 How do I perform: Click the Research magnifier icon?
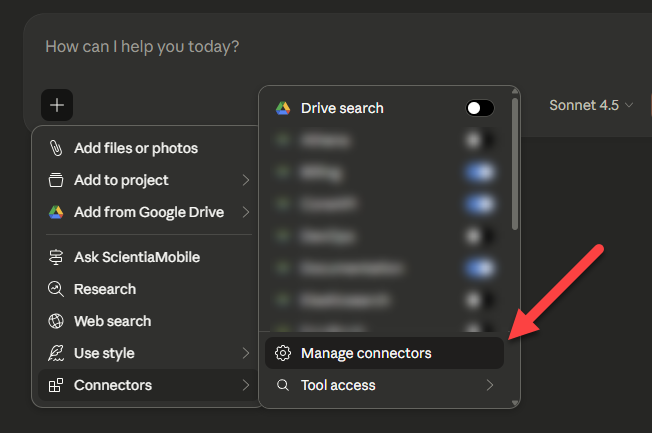pyautogui.click(x=56, y=289)
